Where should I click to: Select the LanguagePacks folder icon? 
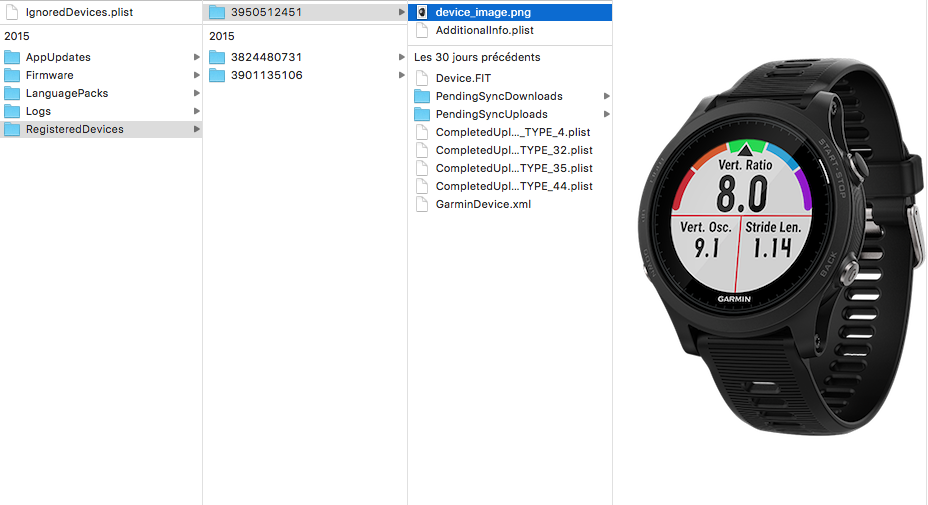[x=12, y=93]
